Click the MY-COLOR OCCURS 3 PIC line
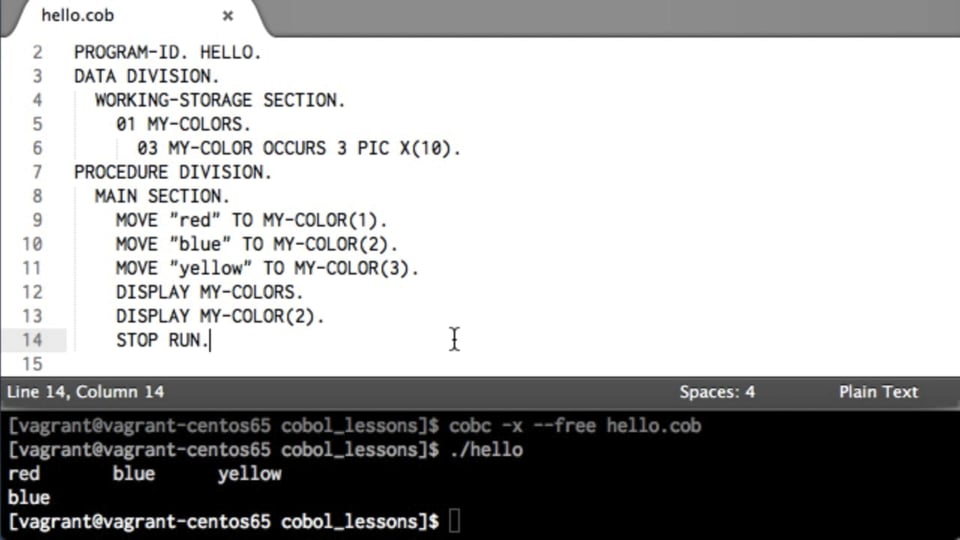The width and height of the screenshot is (960, 540). 300,148
